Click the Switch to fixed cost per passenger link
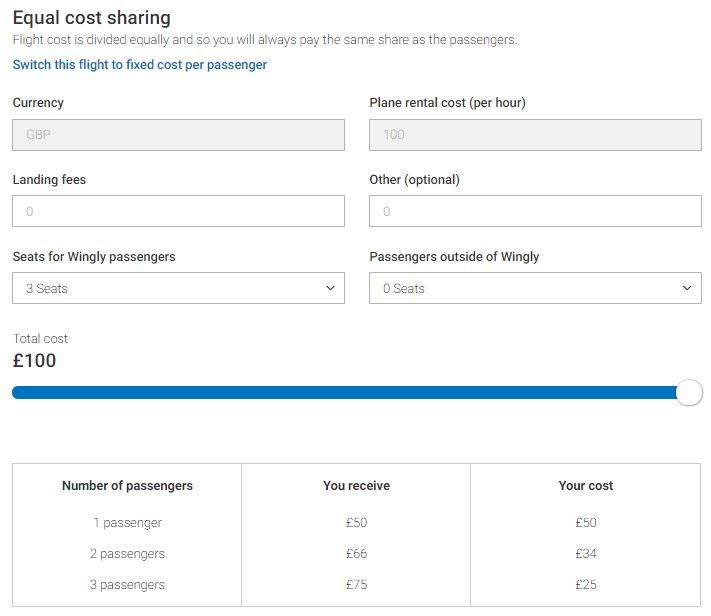711x616 pixels. 140,65
